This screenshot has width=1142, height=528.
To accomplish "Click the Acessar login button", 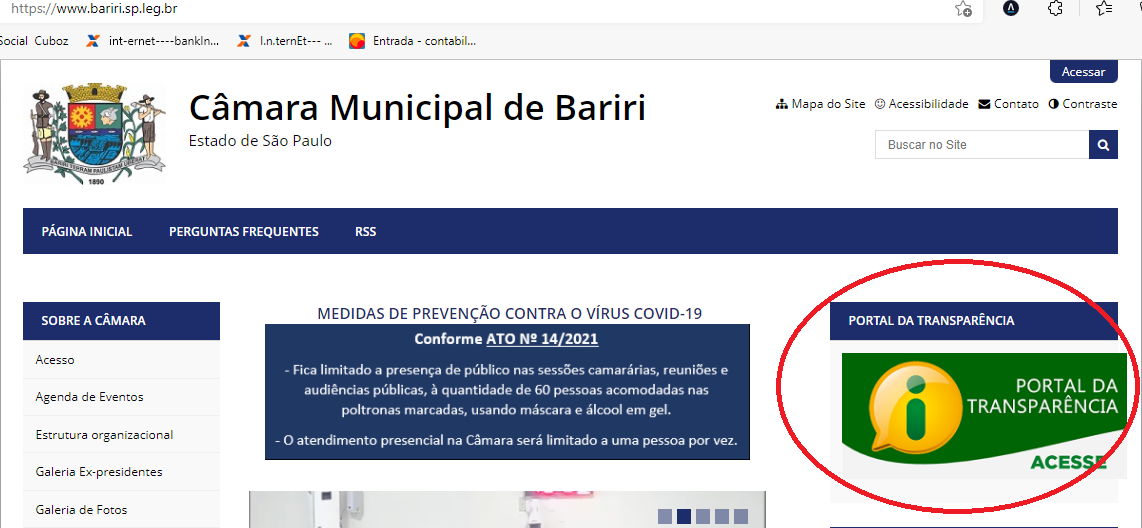I will point(1083,72).
